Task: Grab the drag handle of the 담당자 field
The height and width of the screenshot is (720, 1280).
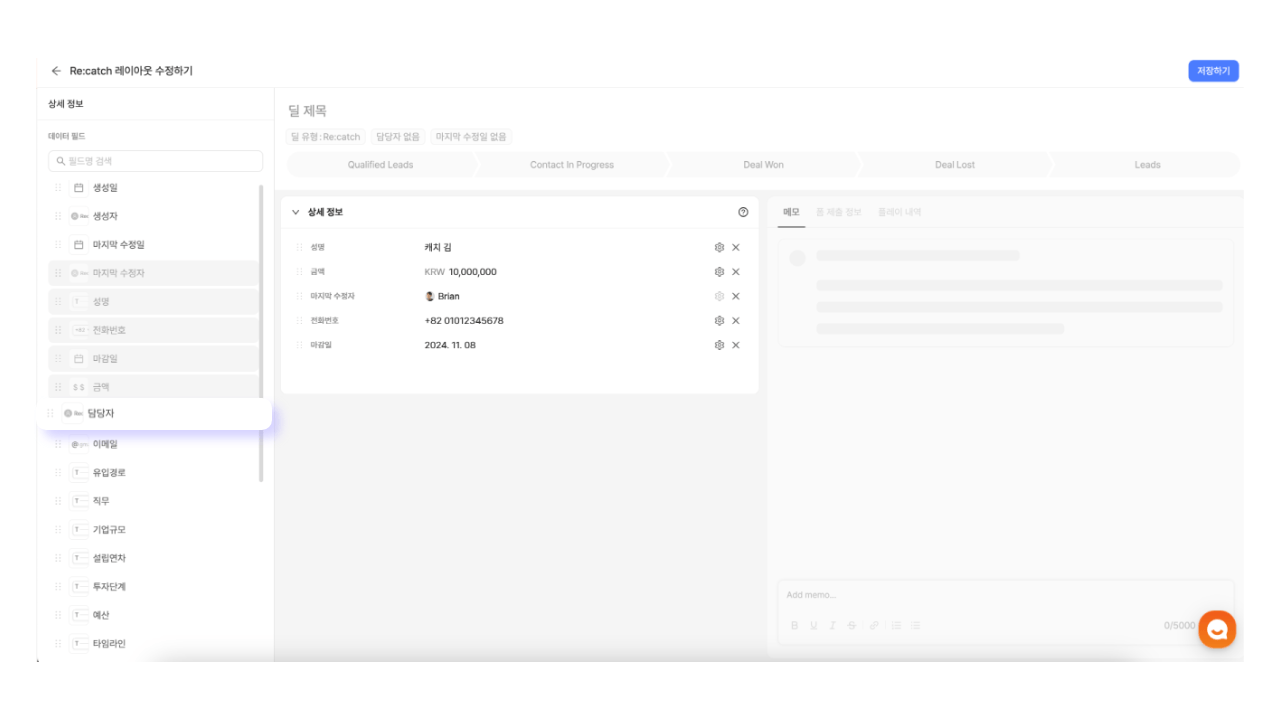Action: [x=51, y=413]
